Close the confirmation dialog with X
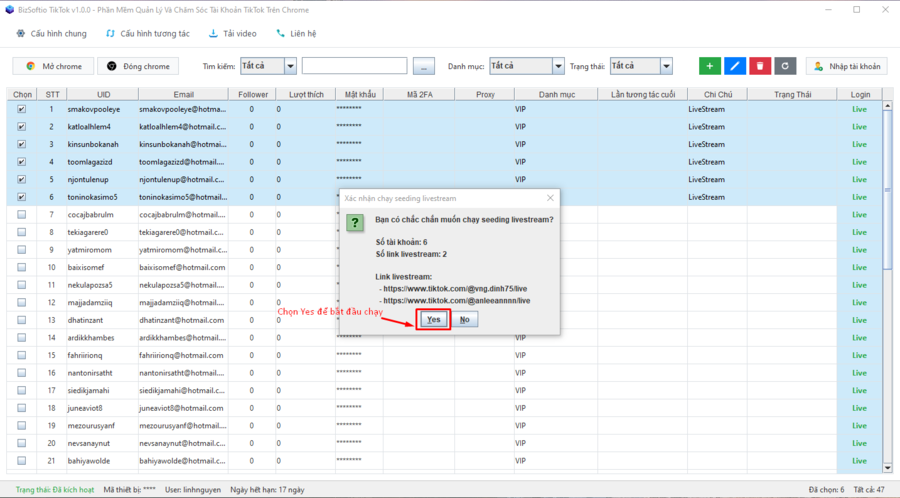 (x=550, y=198)
